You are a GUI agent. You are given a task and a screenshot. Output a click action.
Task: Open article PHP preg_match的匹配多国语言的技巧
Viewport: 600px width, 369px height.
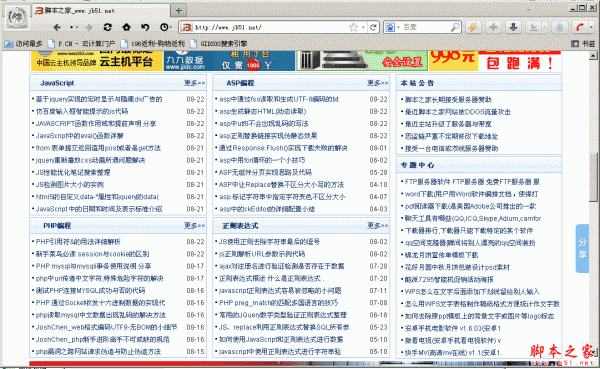279,303
